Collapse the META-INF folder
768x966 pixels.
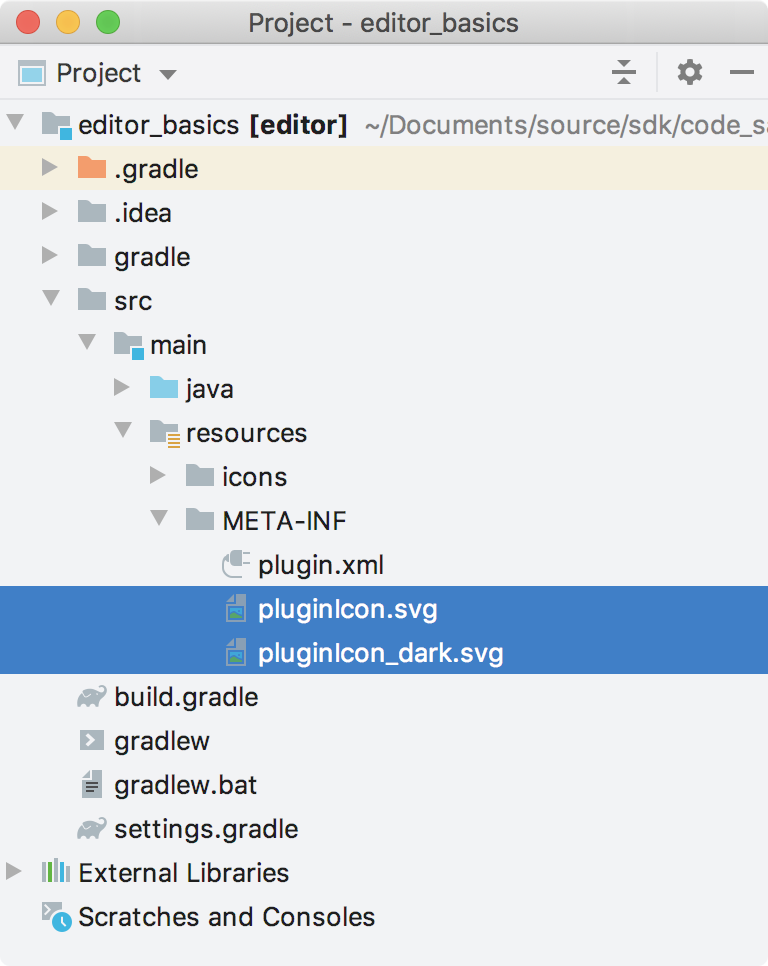tap(158, 520)
